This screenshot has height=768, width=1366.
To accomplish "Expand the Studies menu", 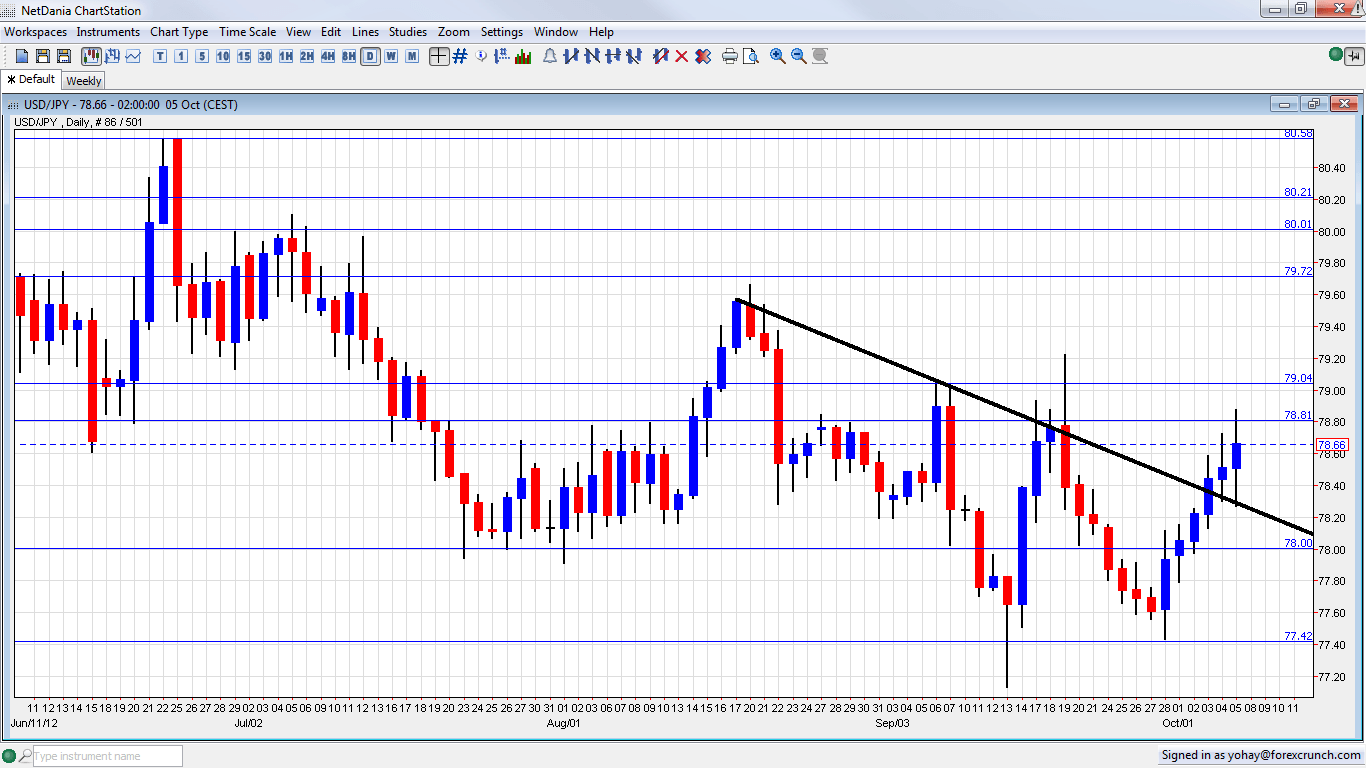I will pyautogui.click(x=407, y=32).
